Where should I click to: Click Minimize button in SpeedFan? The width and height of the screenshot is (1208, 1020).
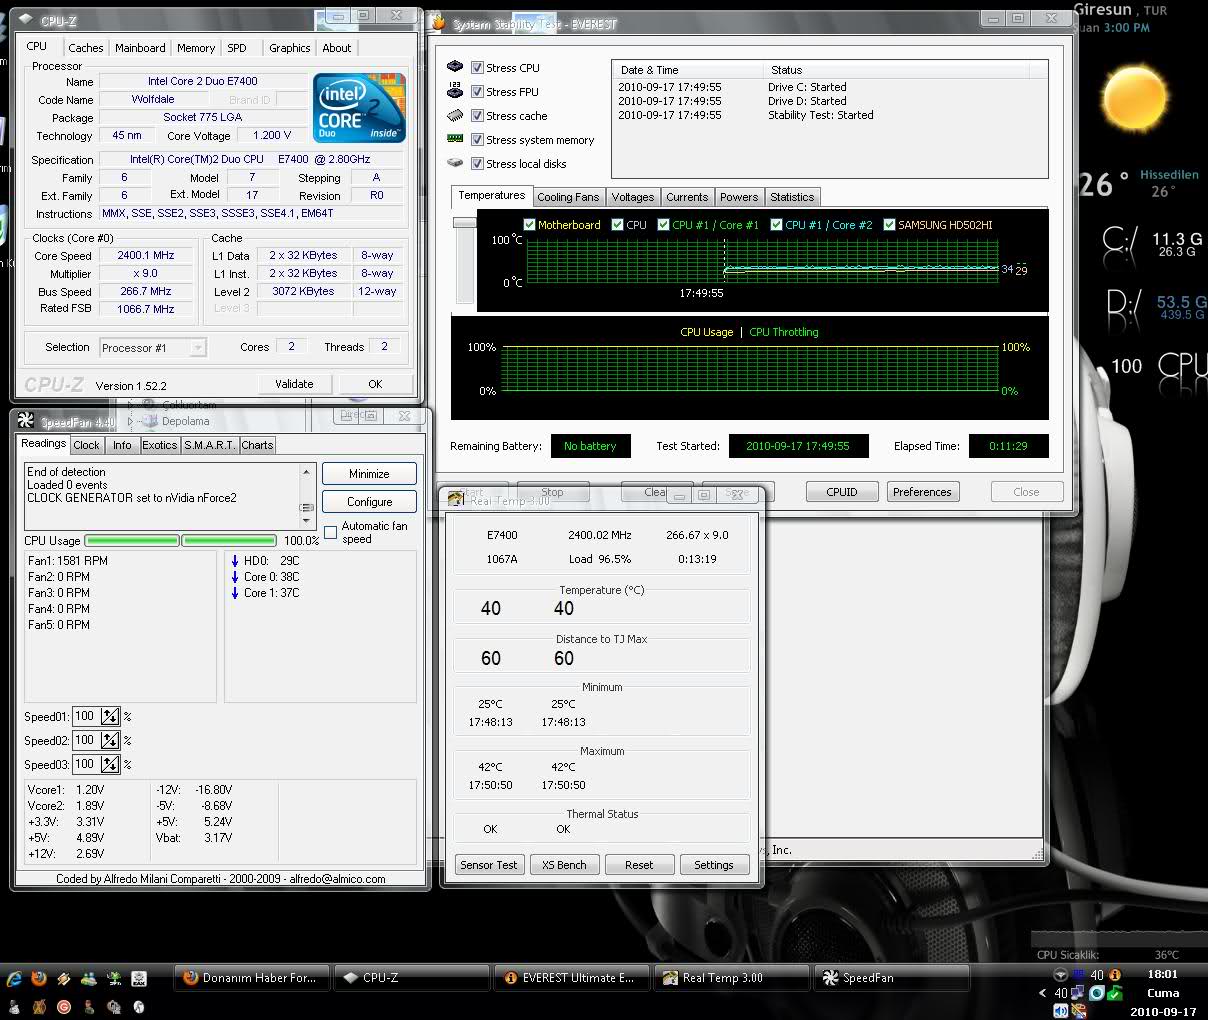click(x=370, y=474)
